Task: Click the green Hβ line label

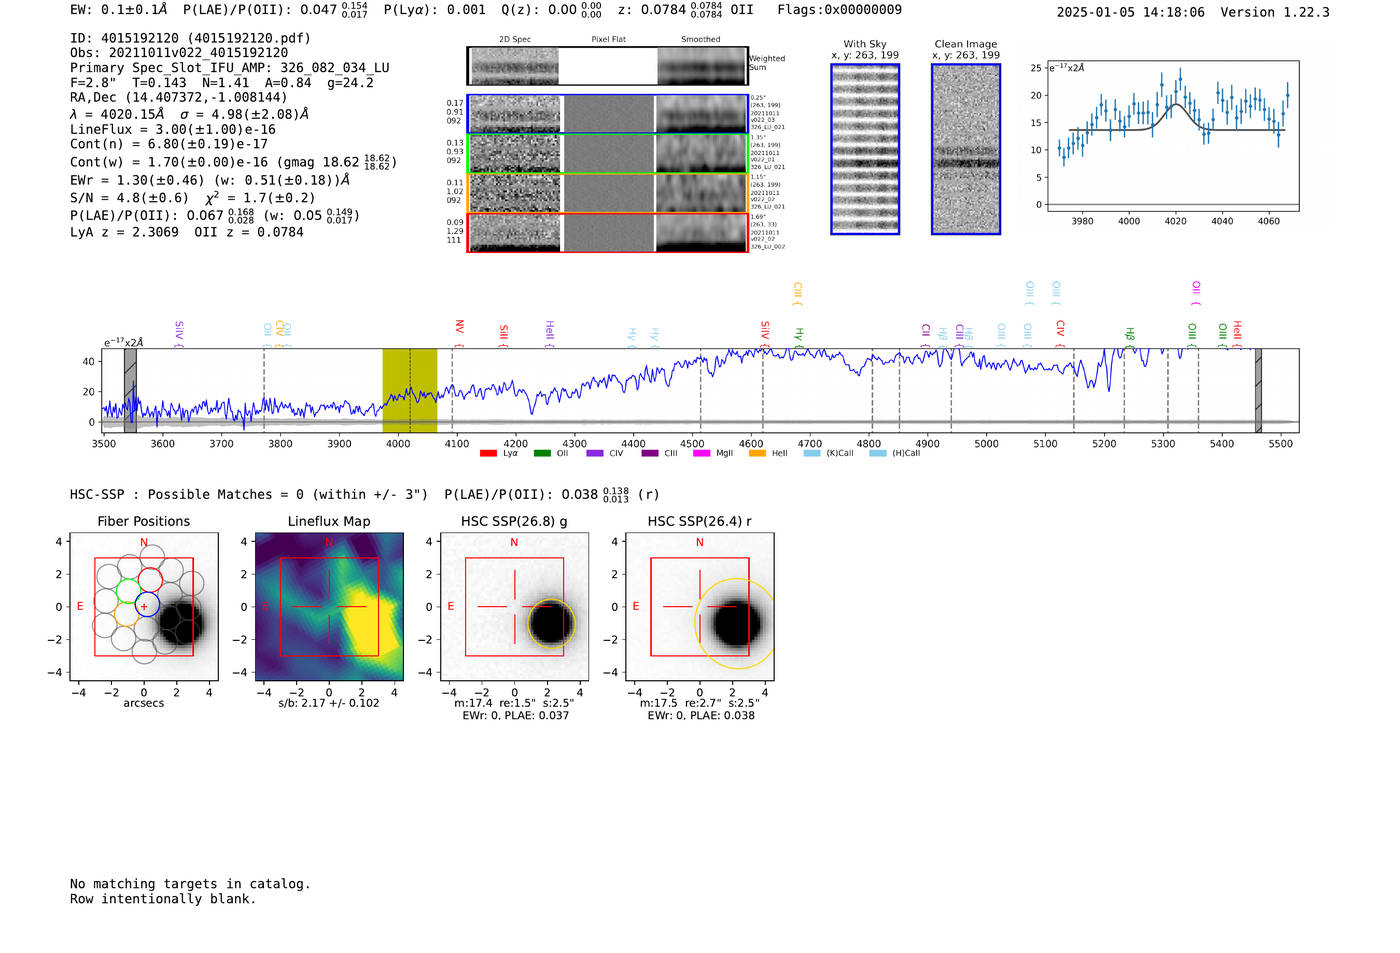Action: pyautogui.click(x=1129, y=334)
